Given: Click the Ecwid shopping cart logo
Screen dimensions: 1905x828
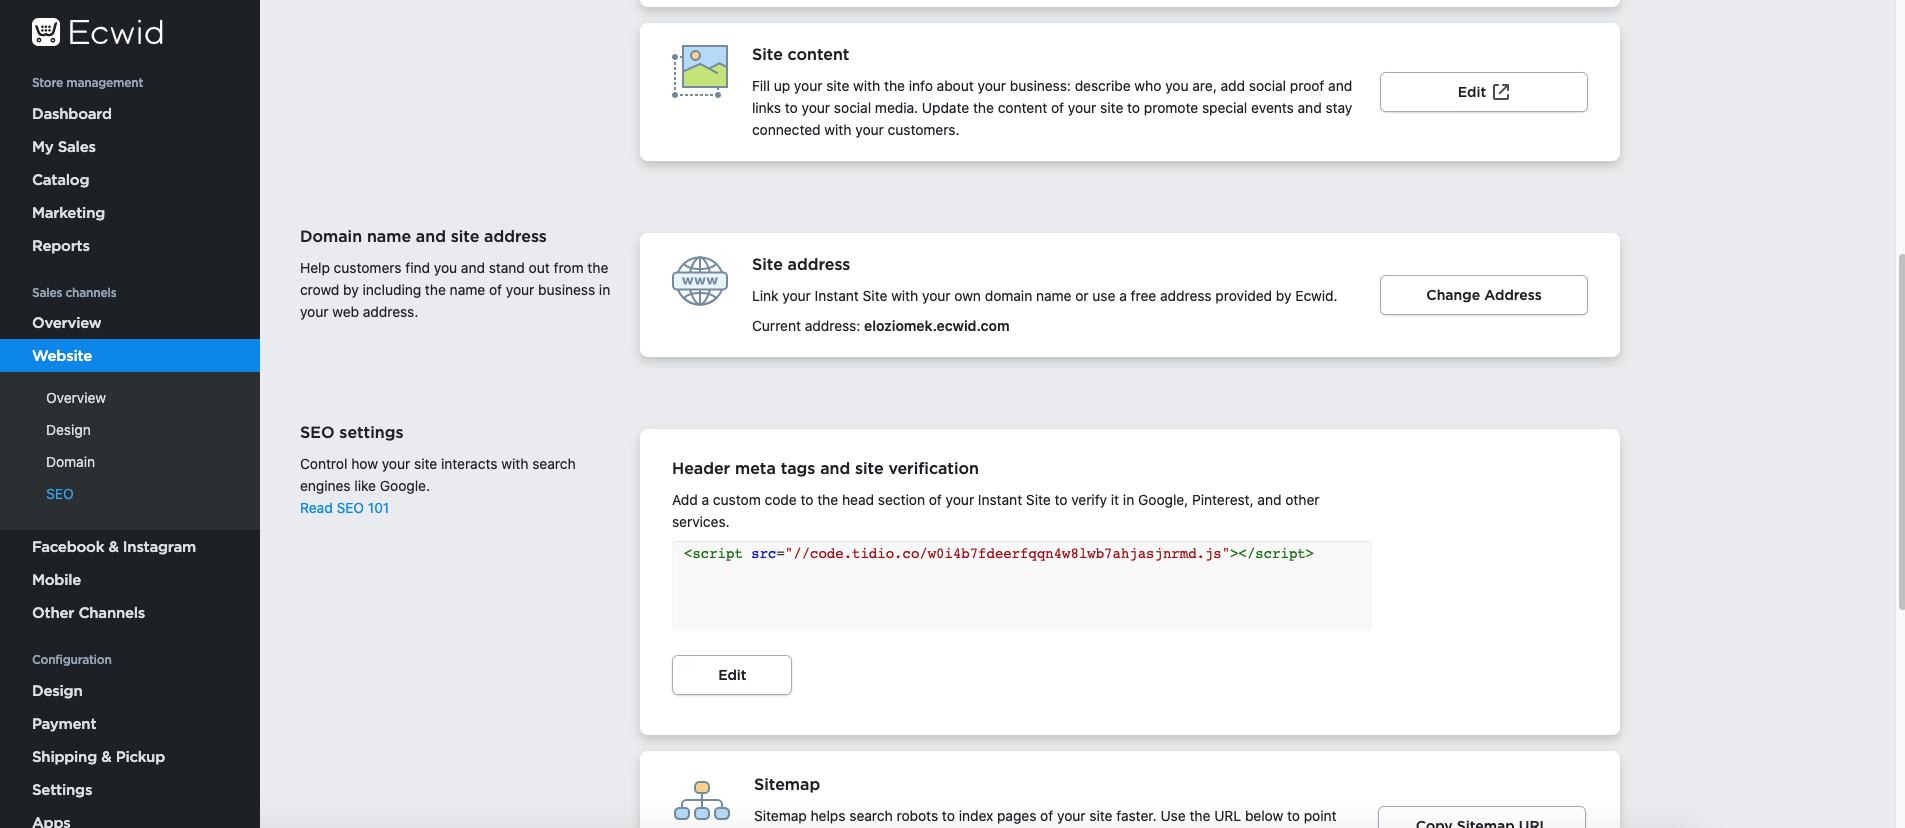Looking at the screenshot, I should point(46,33).
